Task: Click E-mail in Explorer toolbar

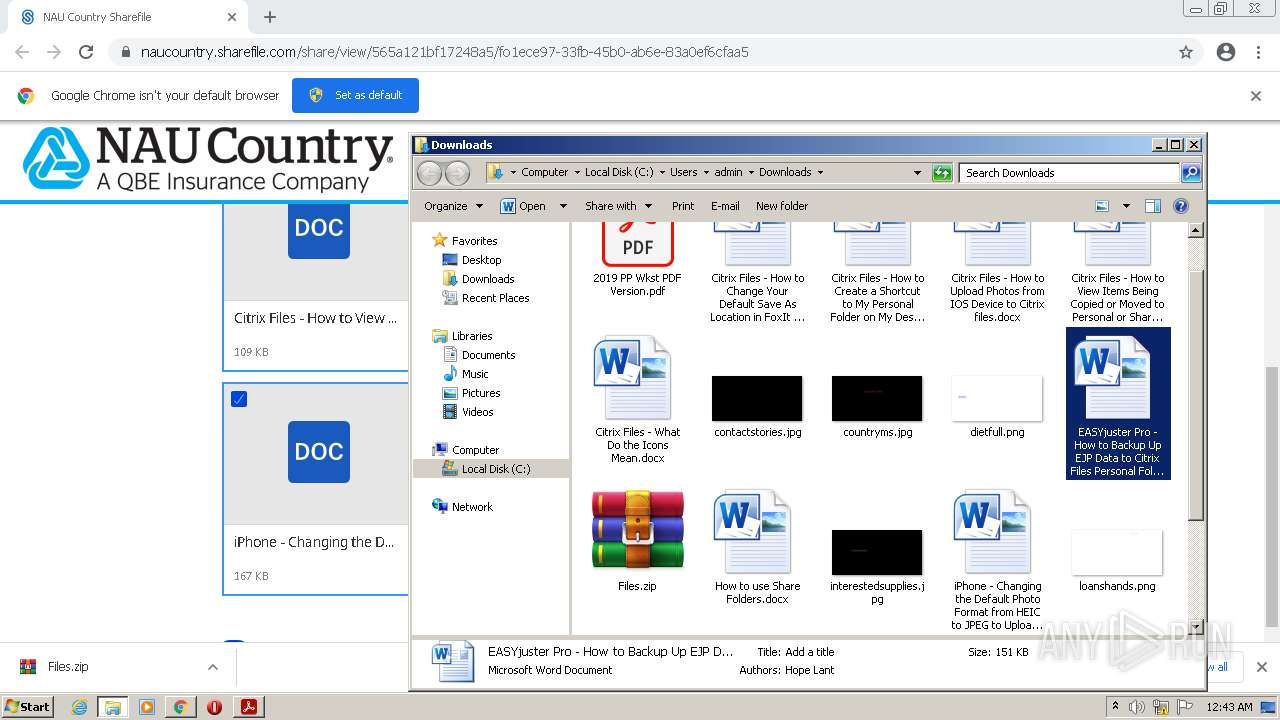Action: click(725, 206)
